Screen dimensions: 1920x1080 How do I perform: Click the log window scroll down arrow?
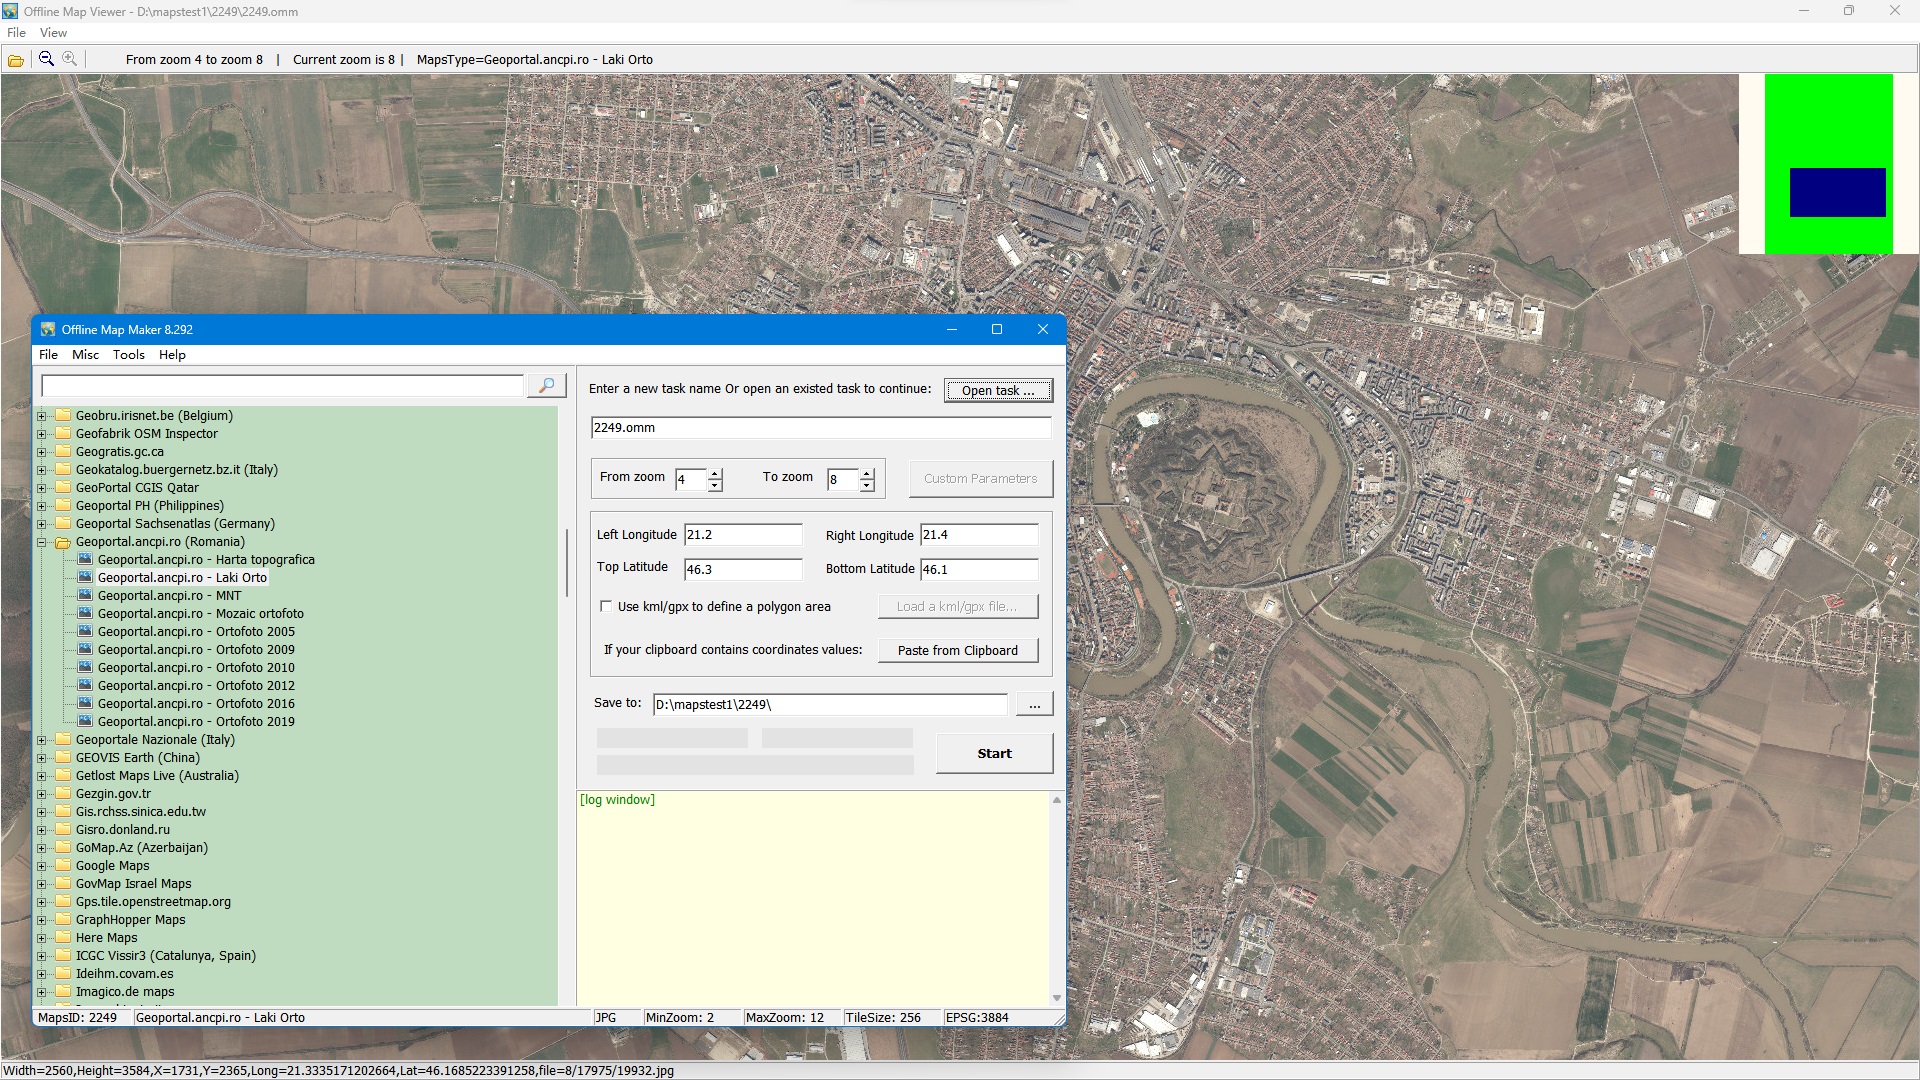click(x=1057, y=998)
